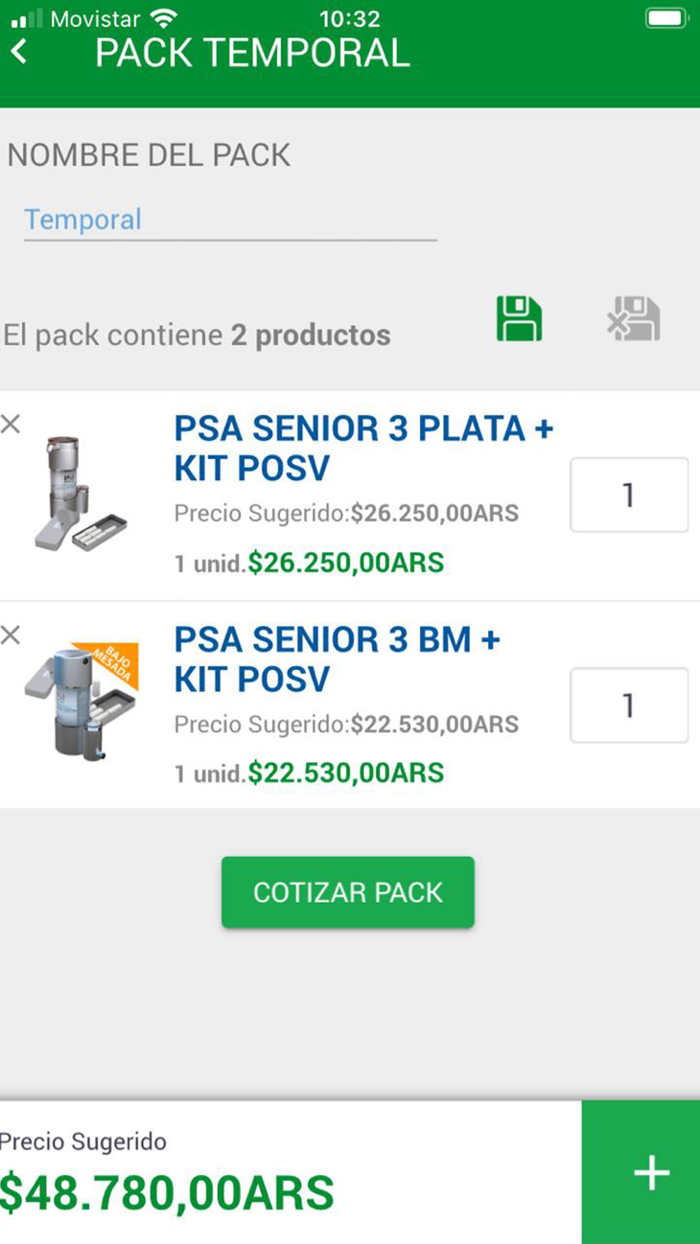Image resolution: width=700 pixels, height=1244 pixels.
Task: Tap the PACK TEMPORAL title in the header
Action: coord(251,52)
